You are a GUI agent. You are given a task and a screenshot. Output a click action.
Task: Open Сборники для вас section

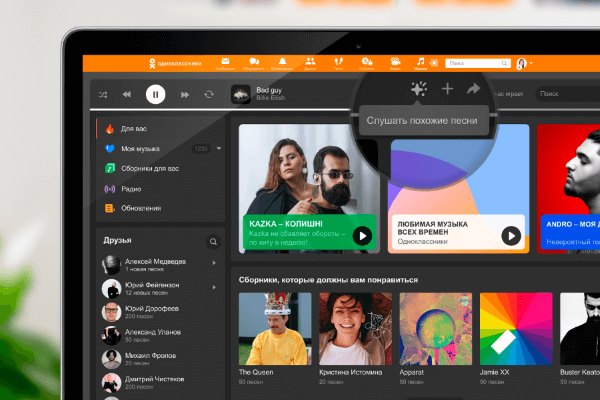[x=150, y=168]
